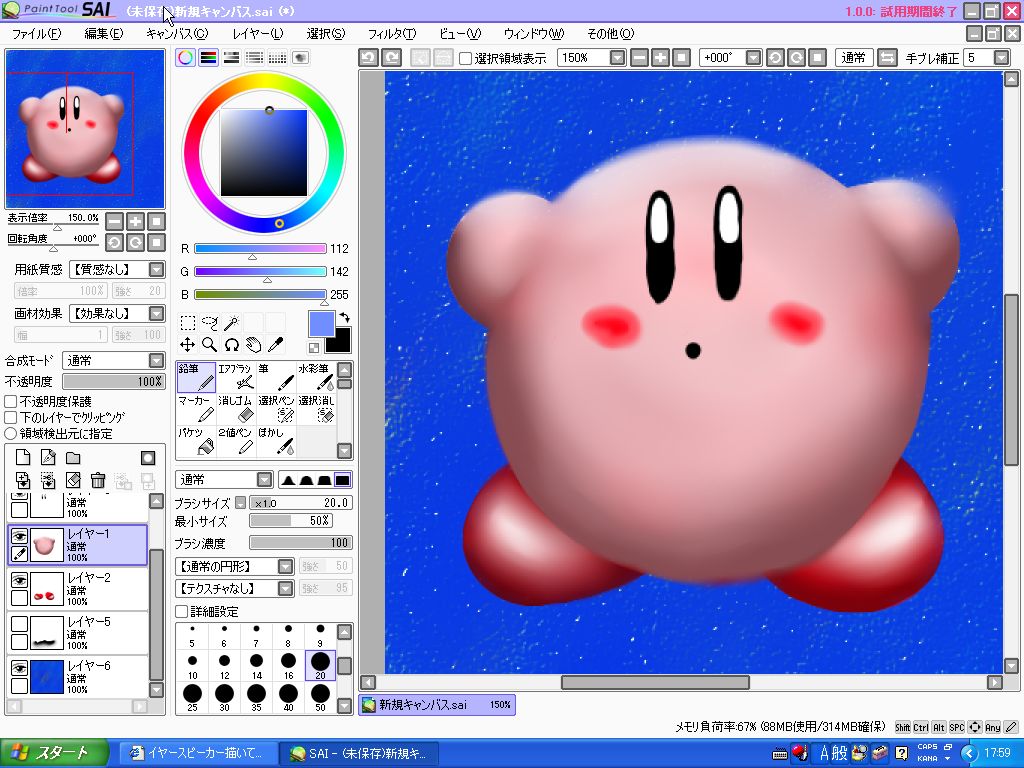The width and height of the screenshot is (1024, 768).
Task: Hide レイヤー1 using its eye icon
Action: (20, 536)
